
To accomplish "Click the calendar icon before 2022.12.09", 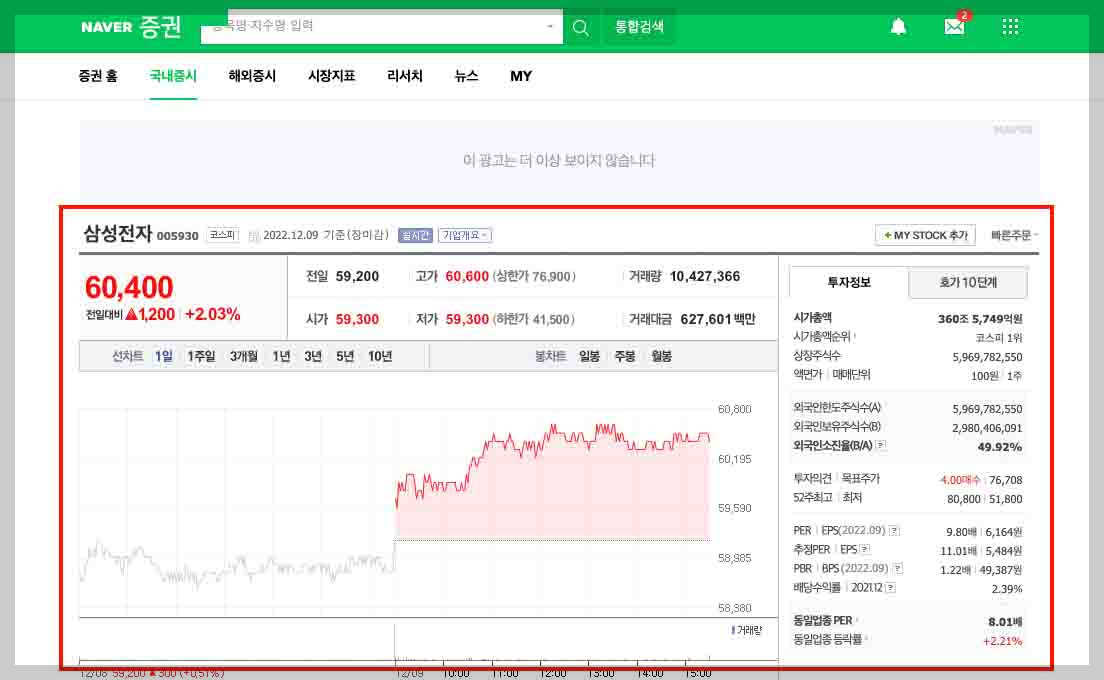I will pos(253,235).
